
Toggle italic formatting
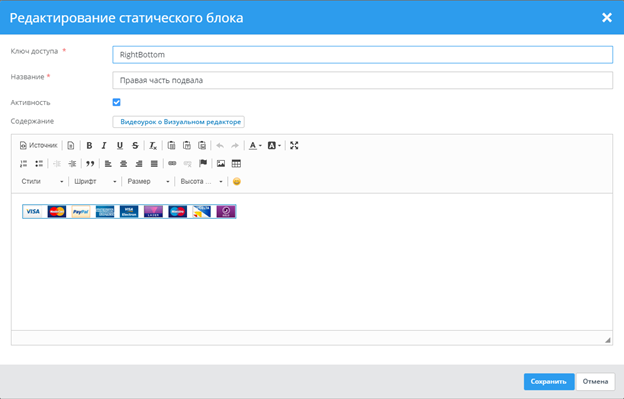104,146
